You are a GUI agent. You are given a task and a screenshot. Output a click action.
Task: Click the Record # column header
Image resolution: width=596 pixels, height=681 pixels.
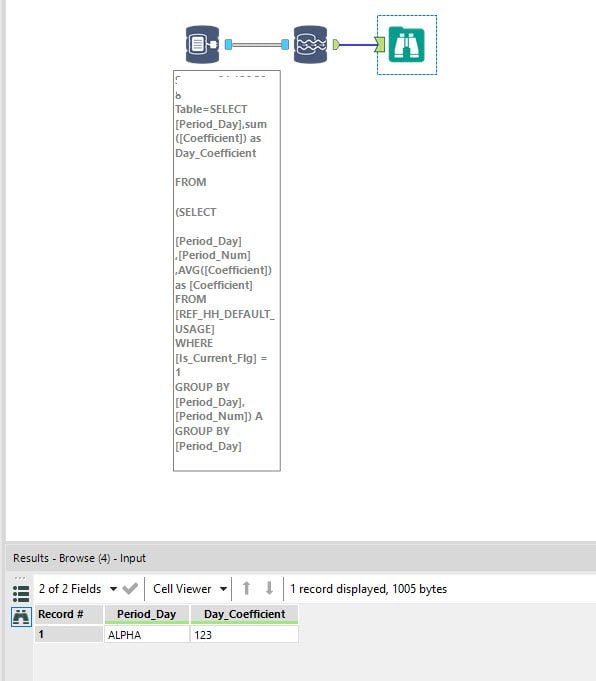[69, 614]
